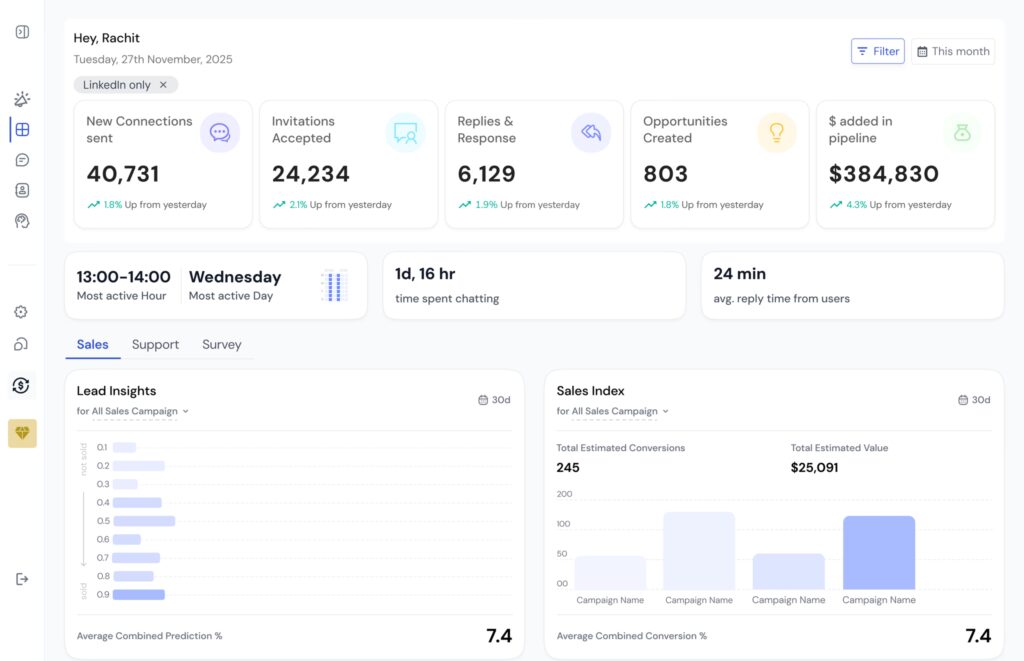
Task: Open the dashboard grid icon in sidebar
Action: 22,129
